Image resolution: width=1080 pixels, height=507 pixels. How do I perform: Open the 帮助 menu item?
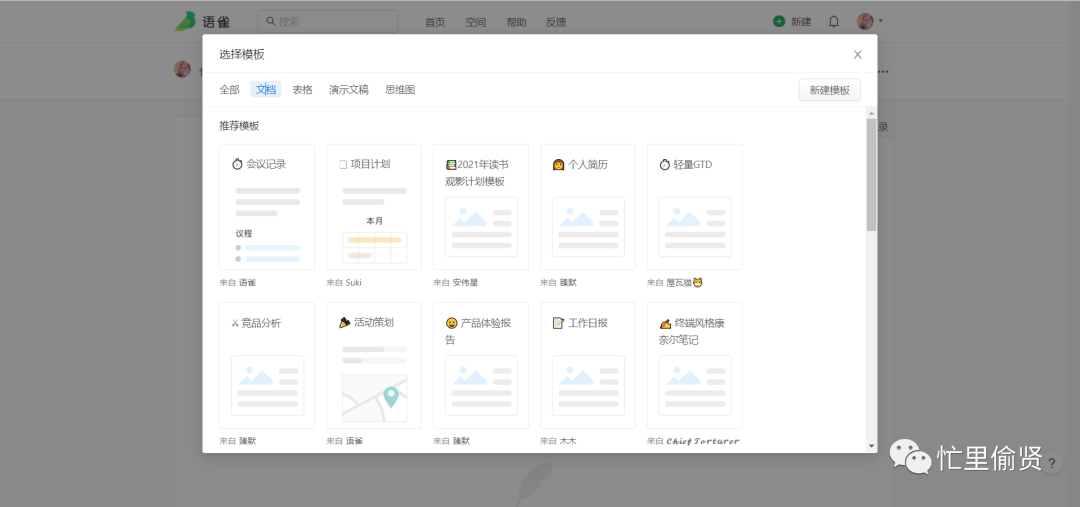(x=516, y=22)
